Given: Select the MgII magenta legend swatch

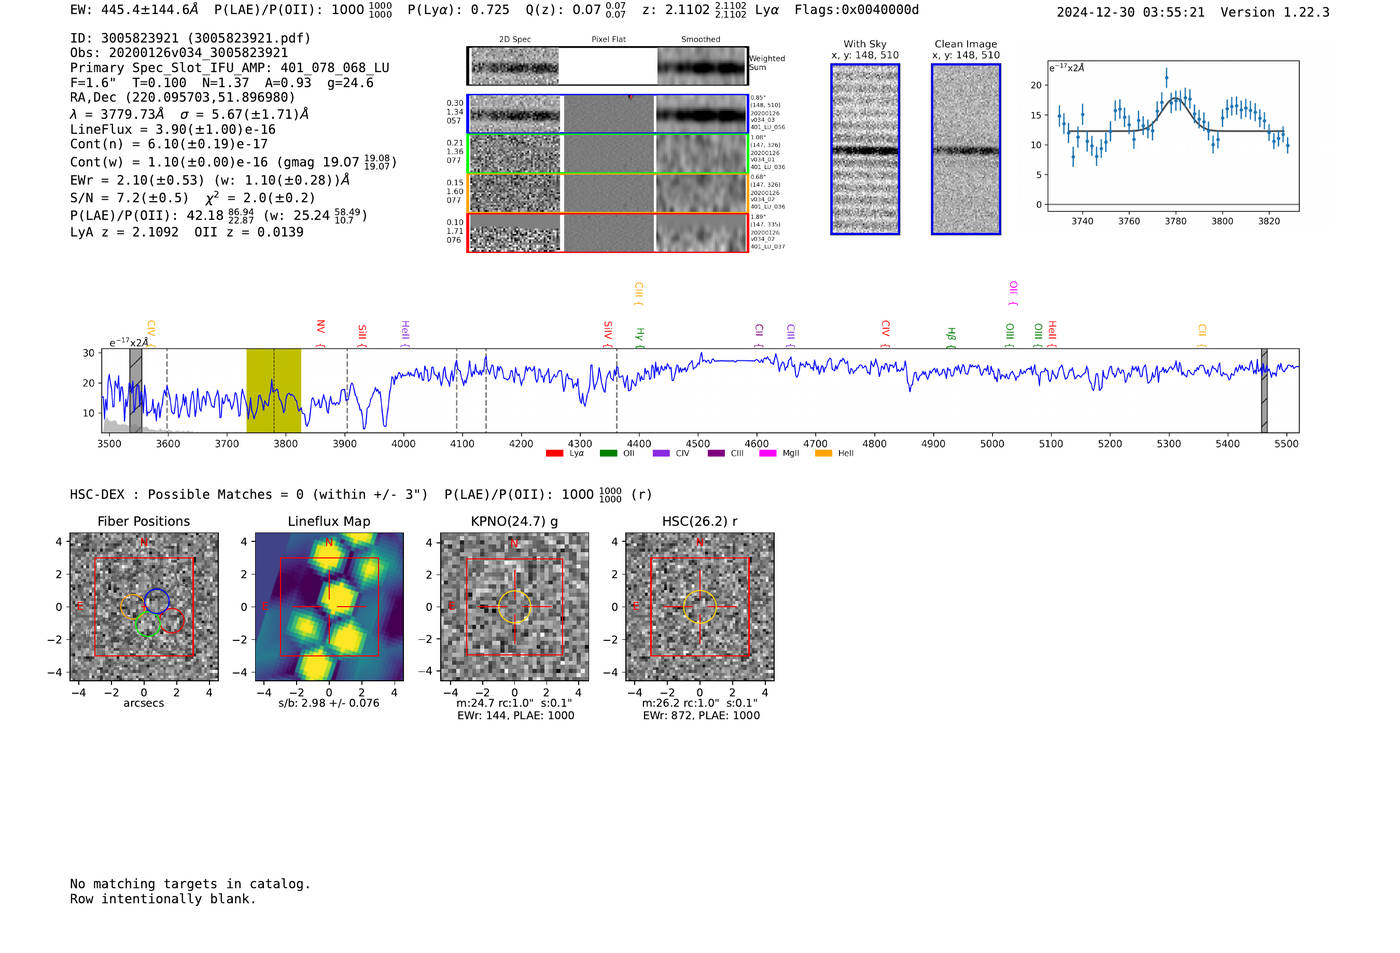Looking at the screenshot, I should (x=768, y=453).
